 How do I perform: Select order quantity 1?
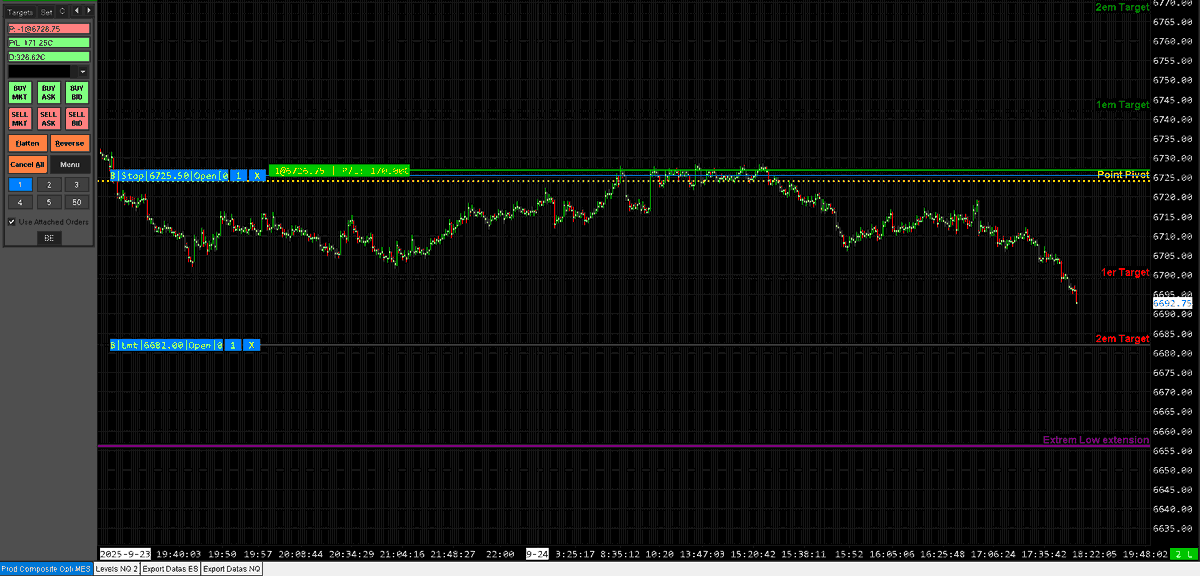coord(20,185)
